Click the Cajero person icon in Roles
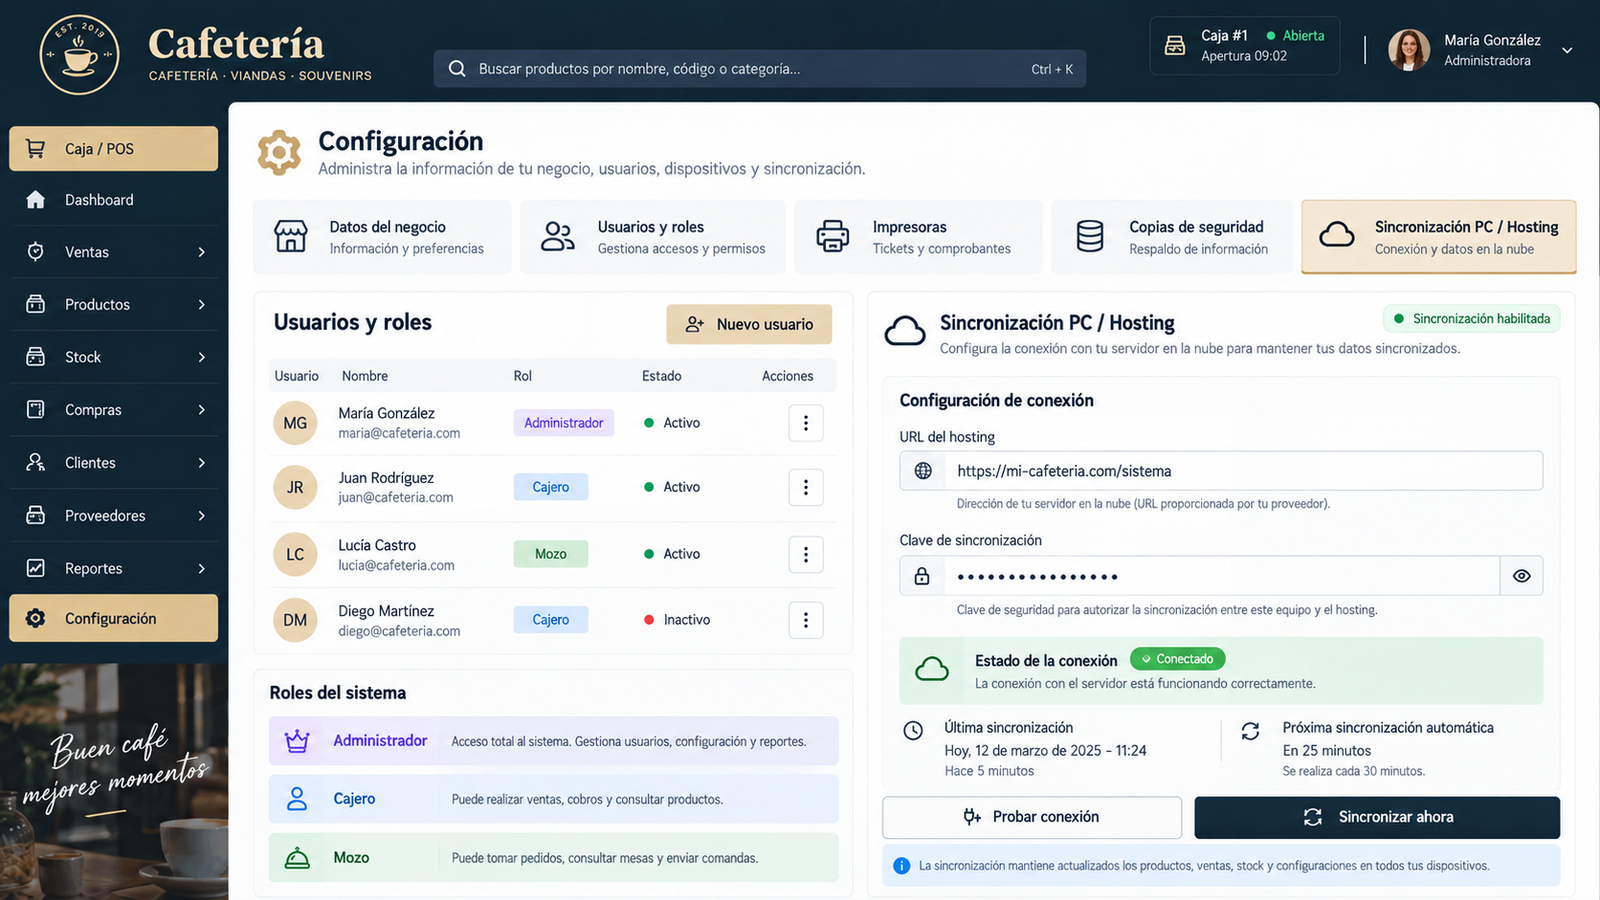 pos(297,799)
